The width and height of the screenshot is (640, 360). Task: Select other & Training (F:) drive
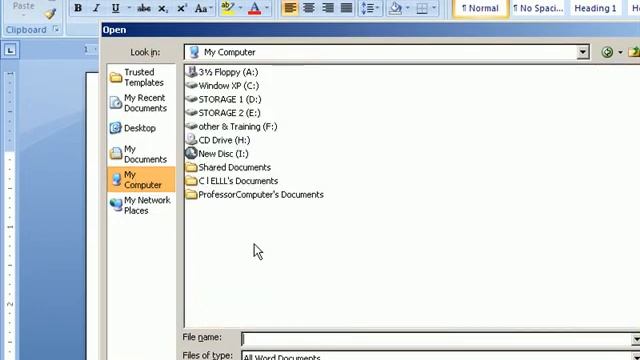[x=231, y=127]
